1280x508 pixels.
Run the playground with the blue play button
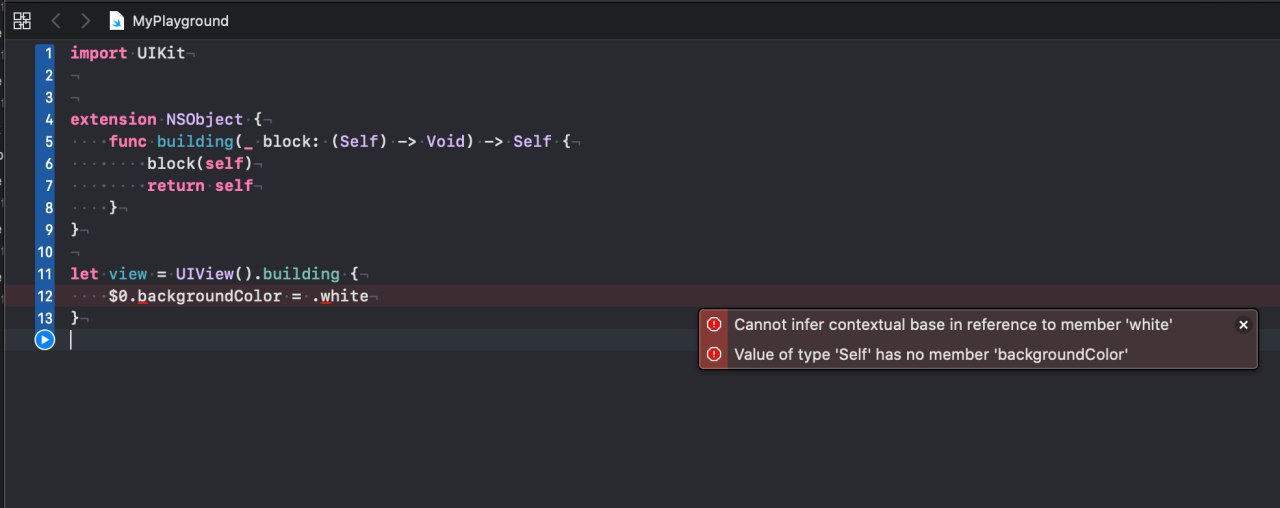pyautogui.click(x=44, y=340)
